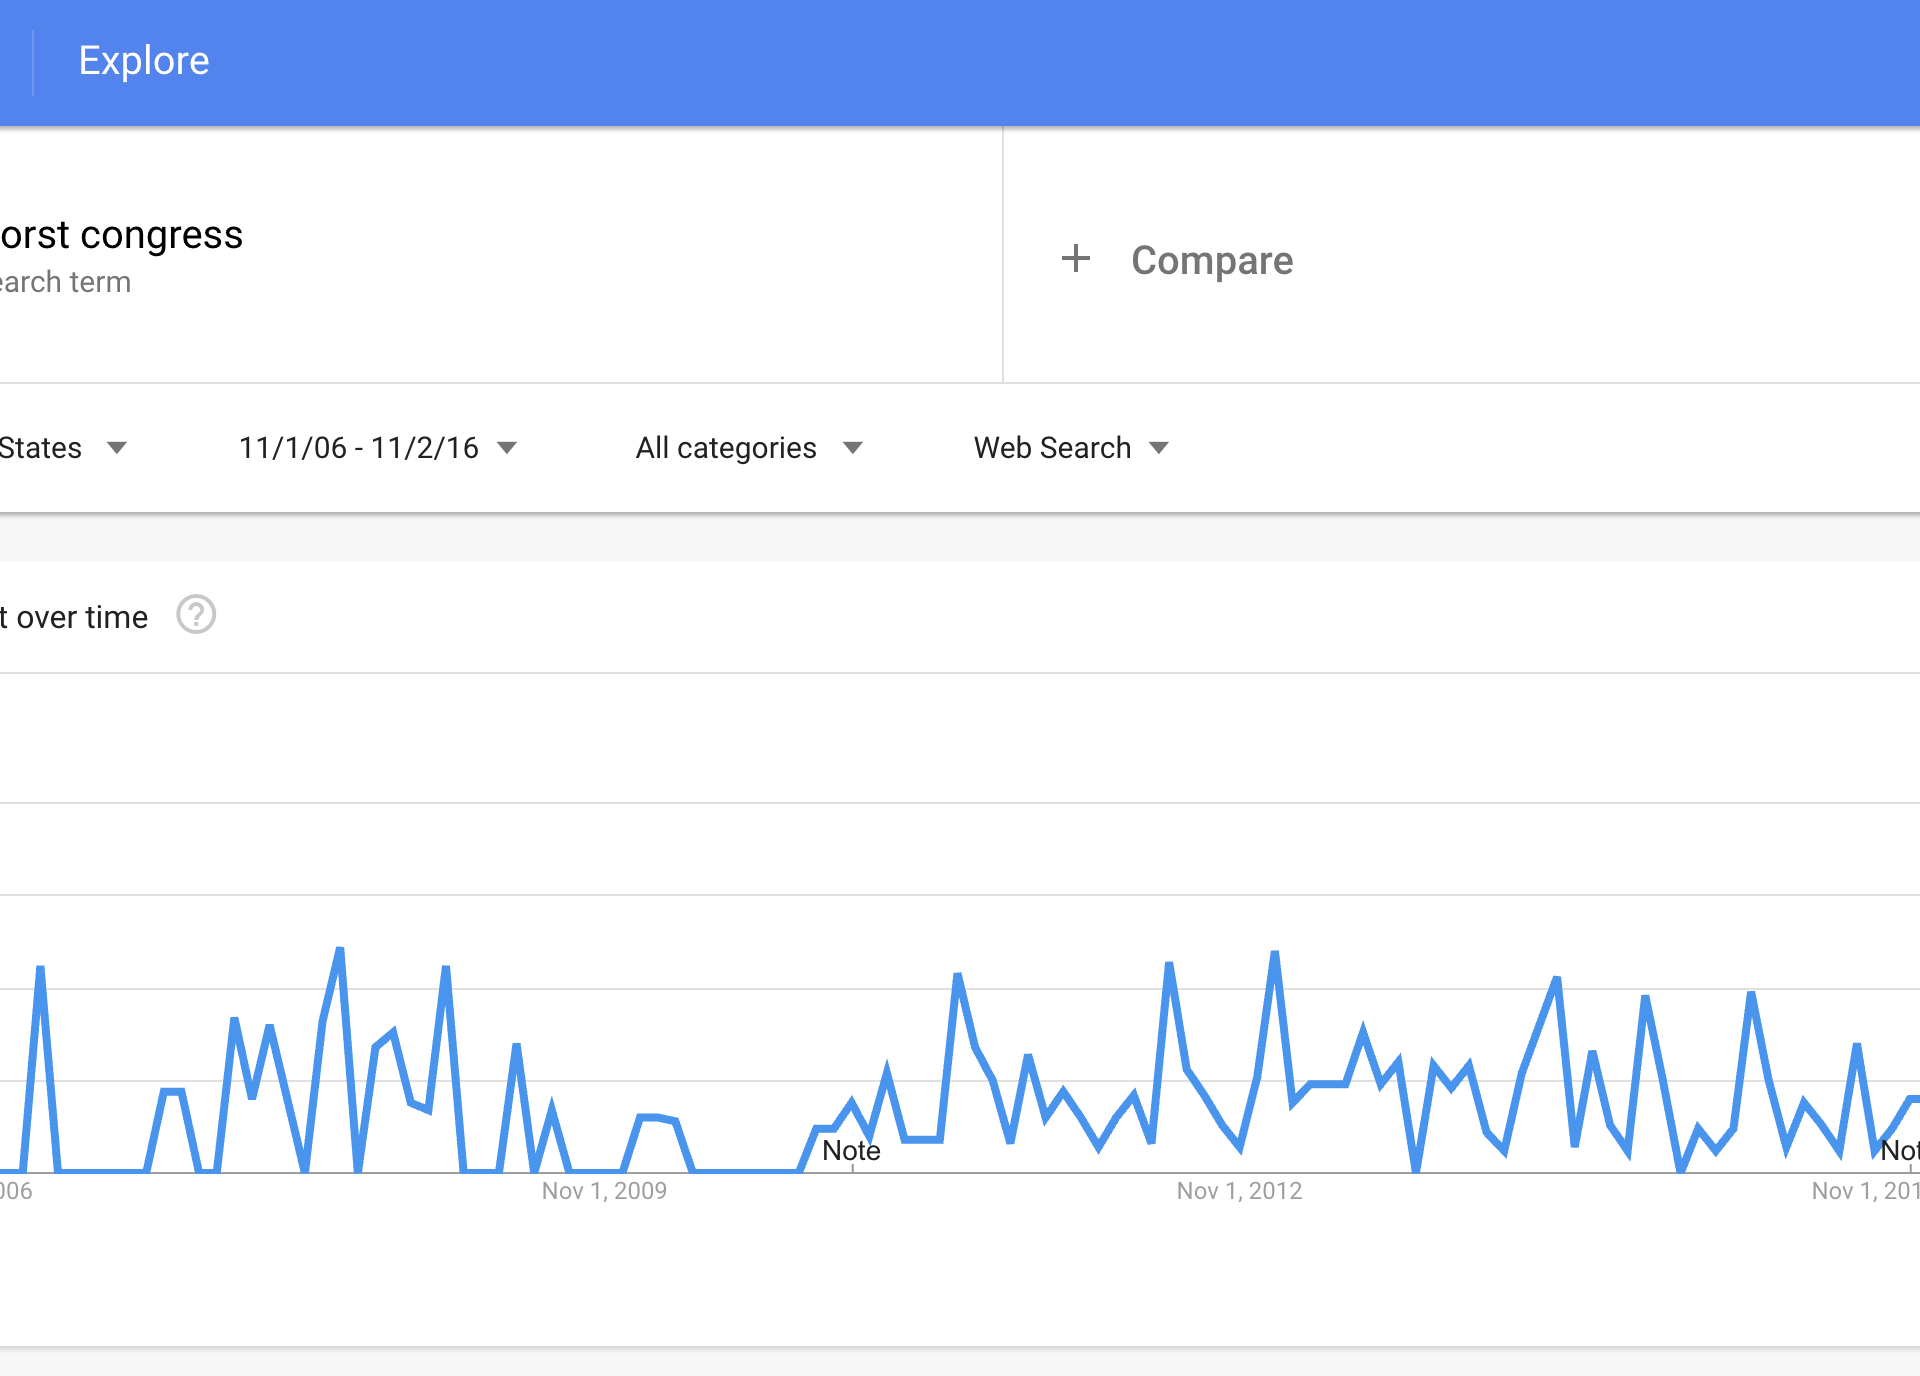Open the Web Search type dropdown
The image size is (1920, 1376).
point(1070,448)
